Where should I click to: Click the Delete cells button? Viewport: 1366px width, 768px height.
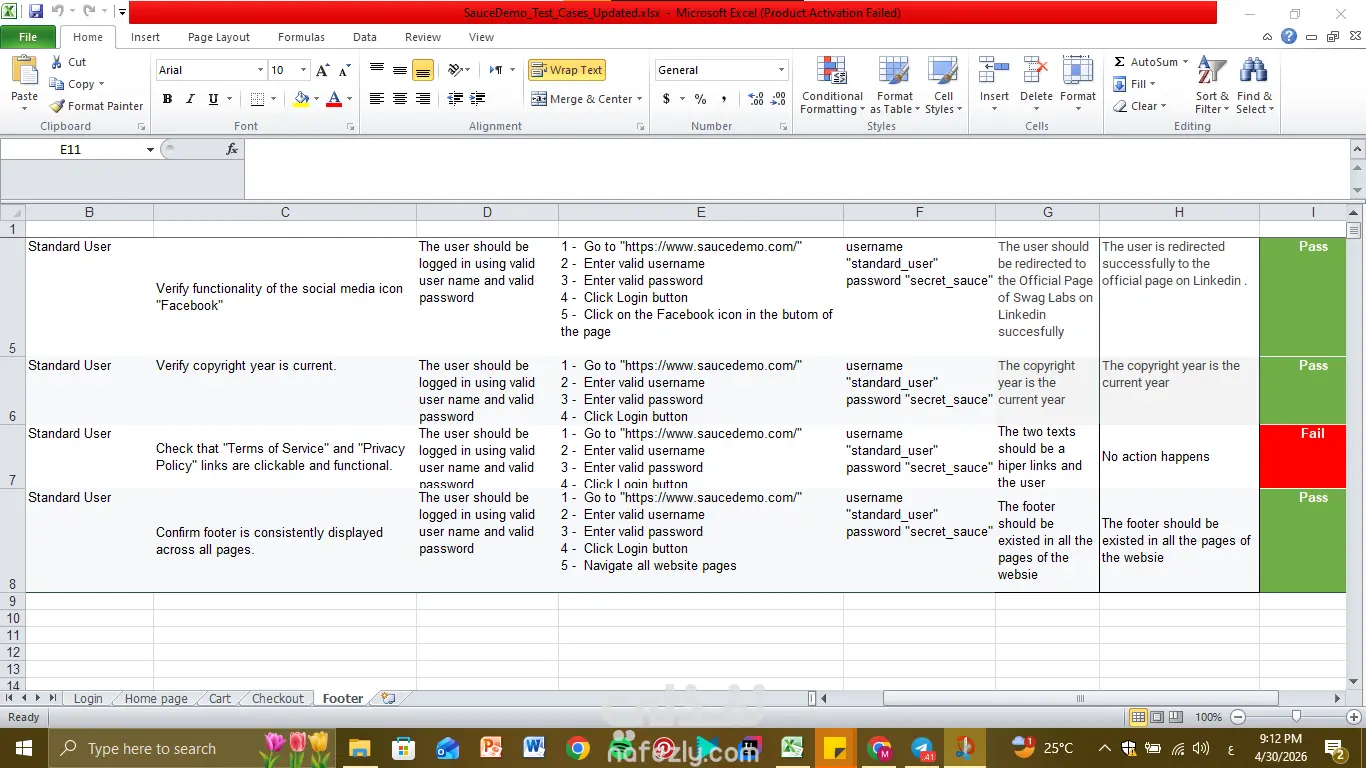click(x=1036, y=85)
